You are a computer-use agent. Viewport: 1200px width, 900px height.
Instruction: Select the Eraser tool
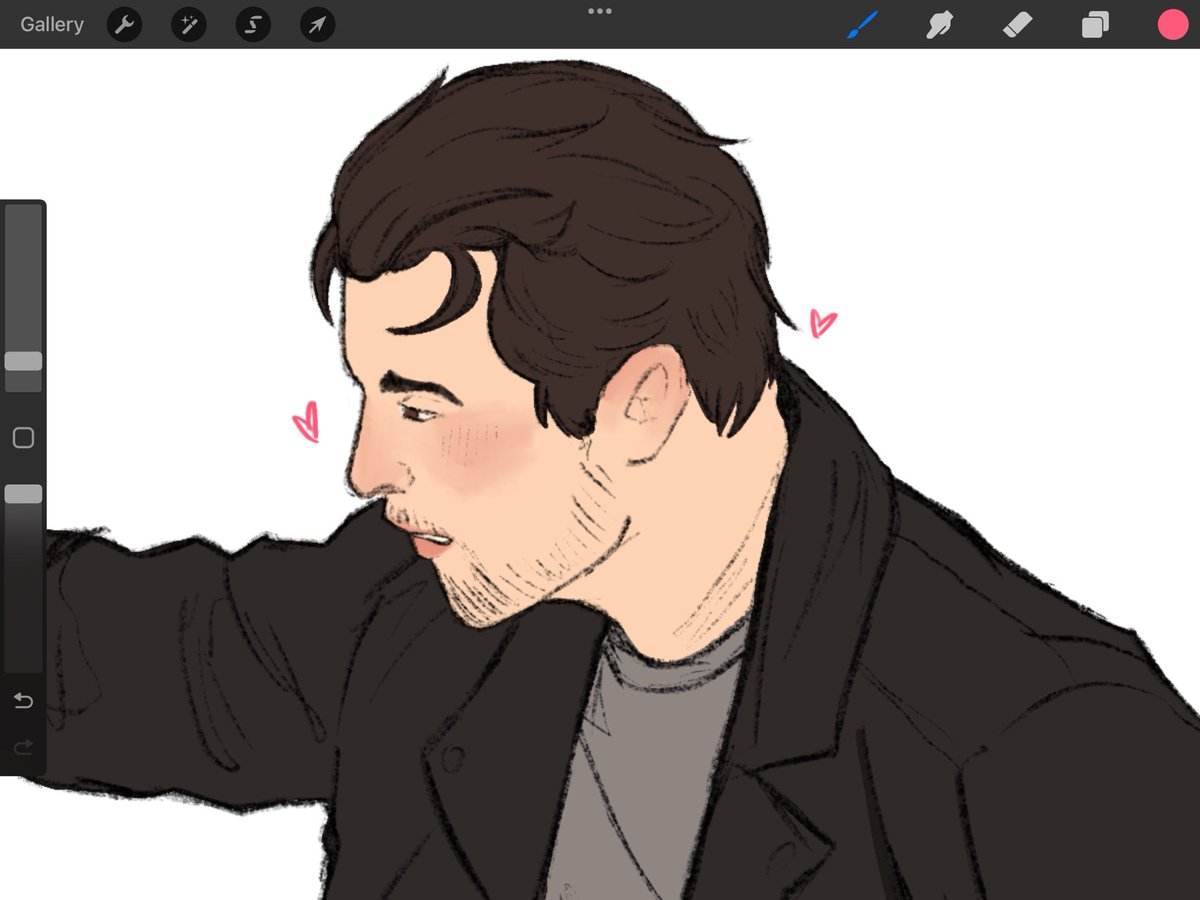(x=1017, y=25)
